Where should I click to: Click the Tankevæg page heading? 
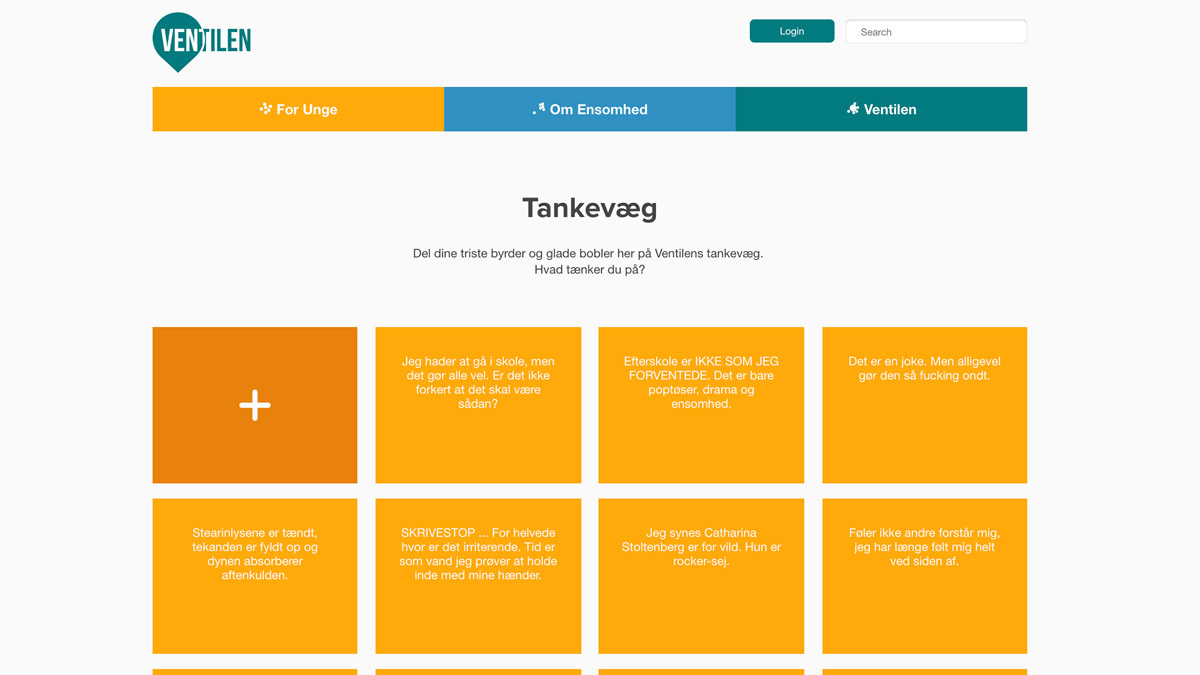click(x=589, y=208)
